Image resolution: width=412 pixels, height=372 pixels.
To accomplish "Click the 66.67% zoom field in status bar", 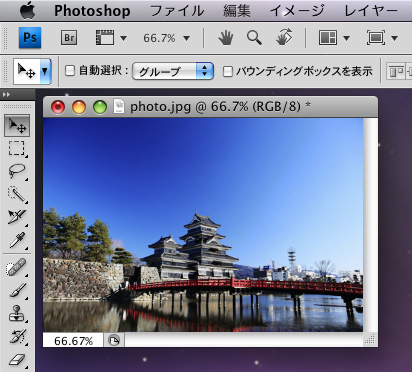I will point(73,341).
